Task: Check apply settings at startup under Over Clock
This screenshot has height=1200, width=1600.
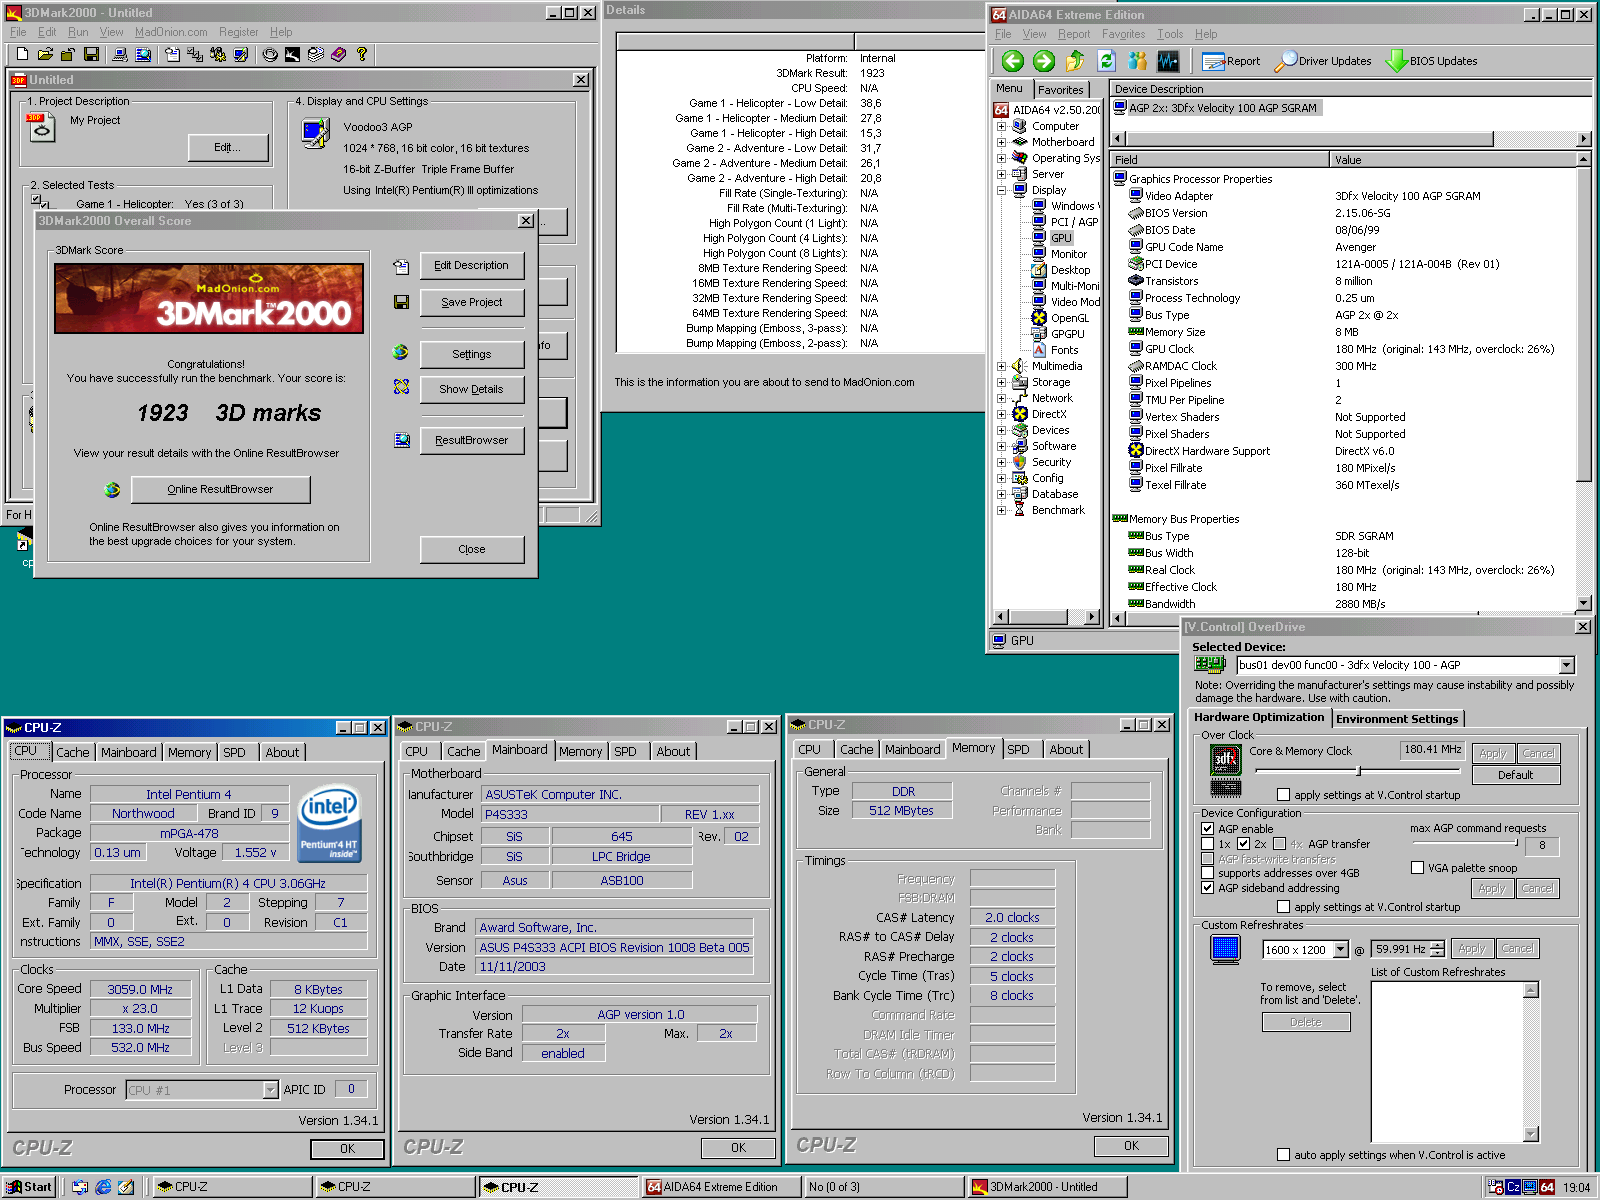Action: (x=1284, y=795)
